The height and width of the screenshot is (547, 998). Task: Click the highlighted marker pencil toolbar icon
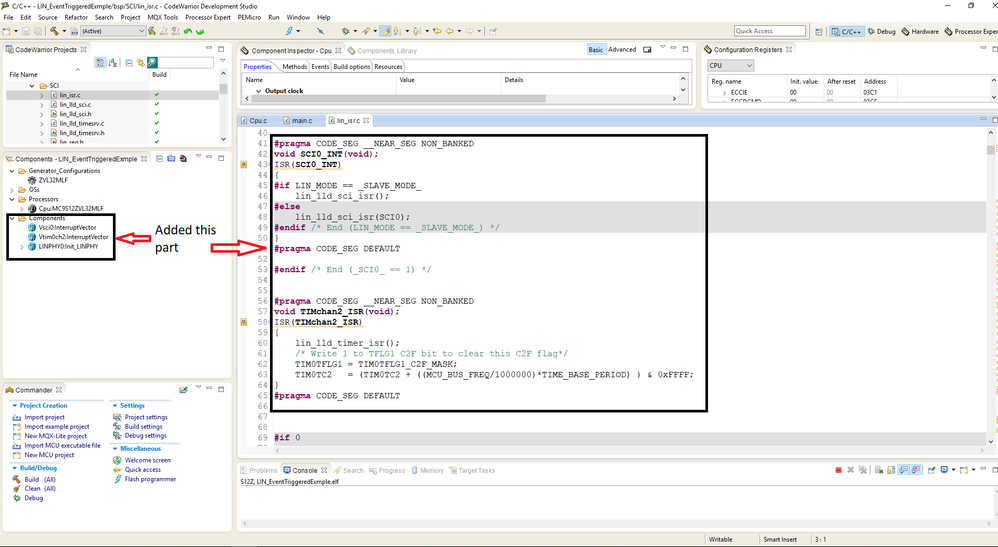click(386, 31)
